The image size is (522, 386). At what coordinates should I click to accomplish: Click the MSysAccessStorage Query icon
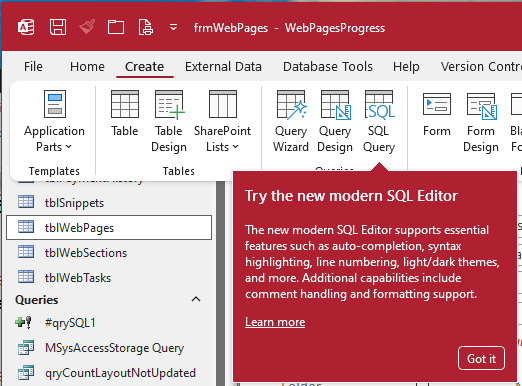(x=26, y=347)
